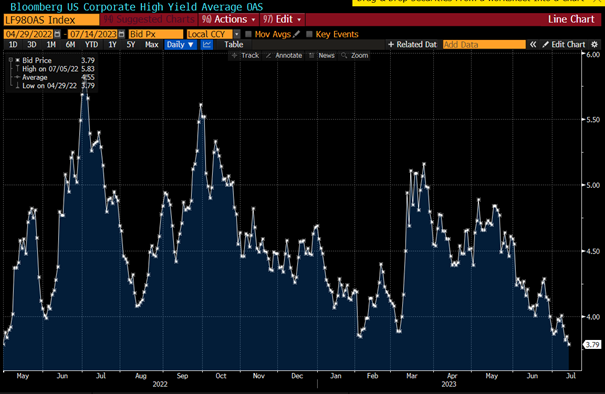Click the last price 3.79 axis label

pyautogui.click(x=592, y=345)
